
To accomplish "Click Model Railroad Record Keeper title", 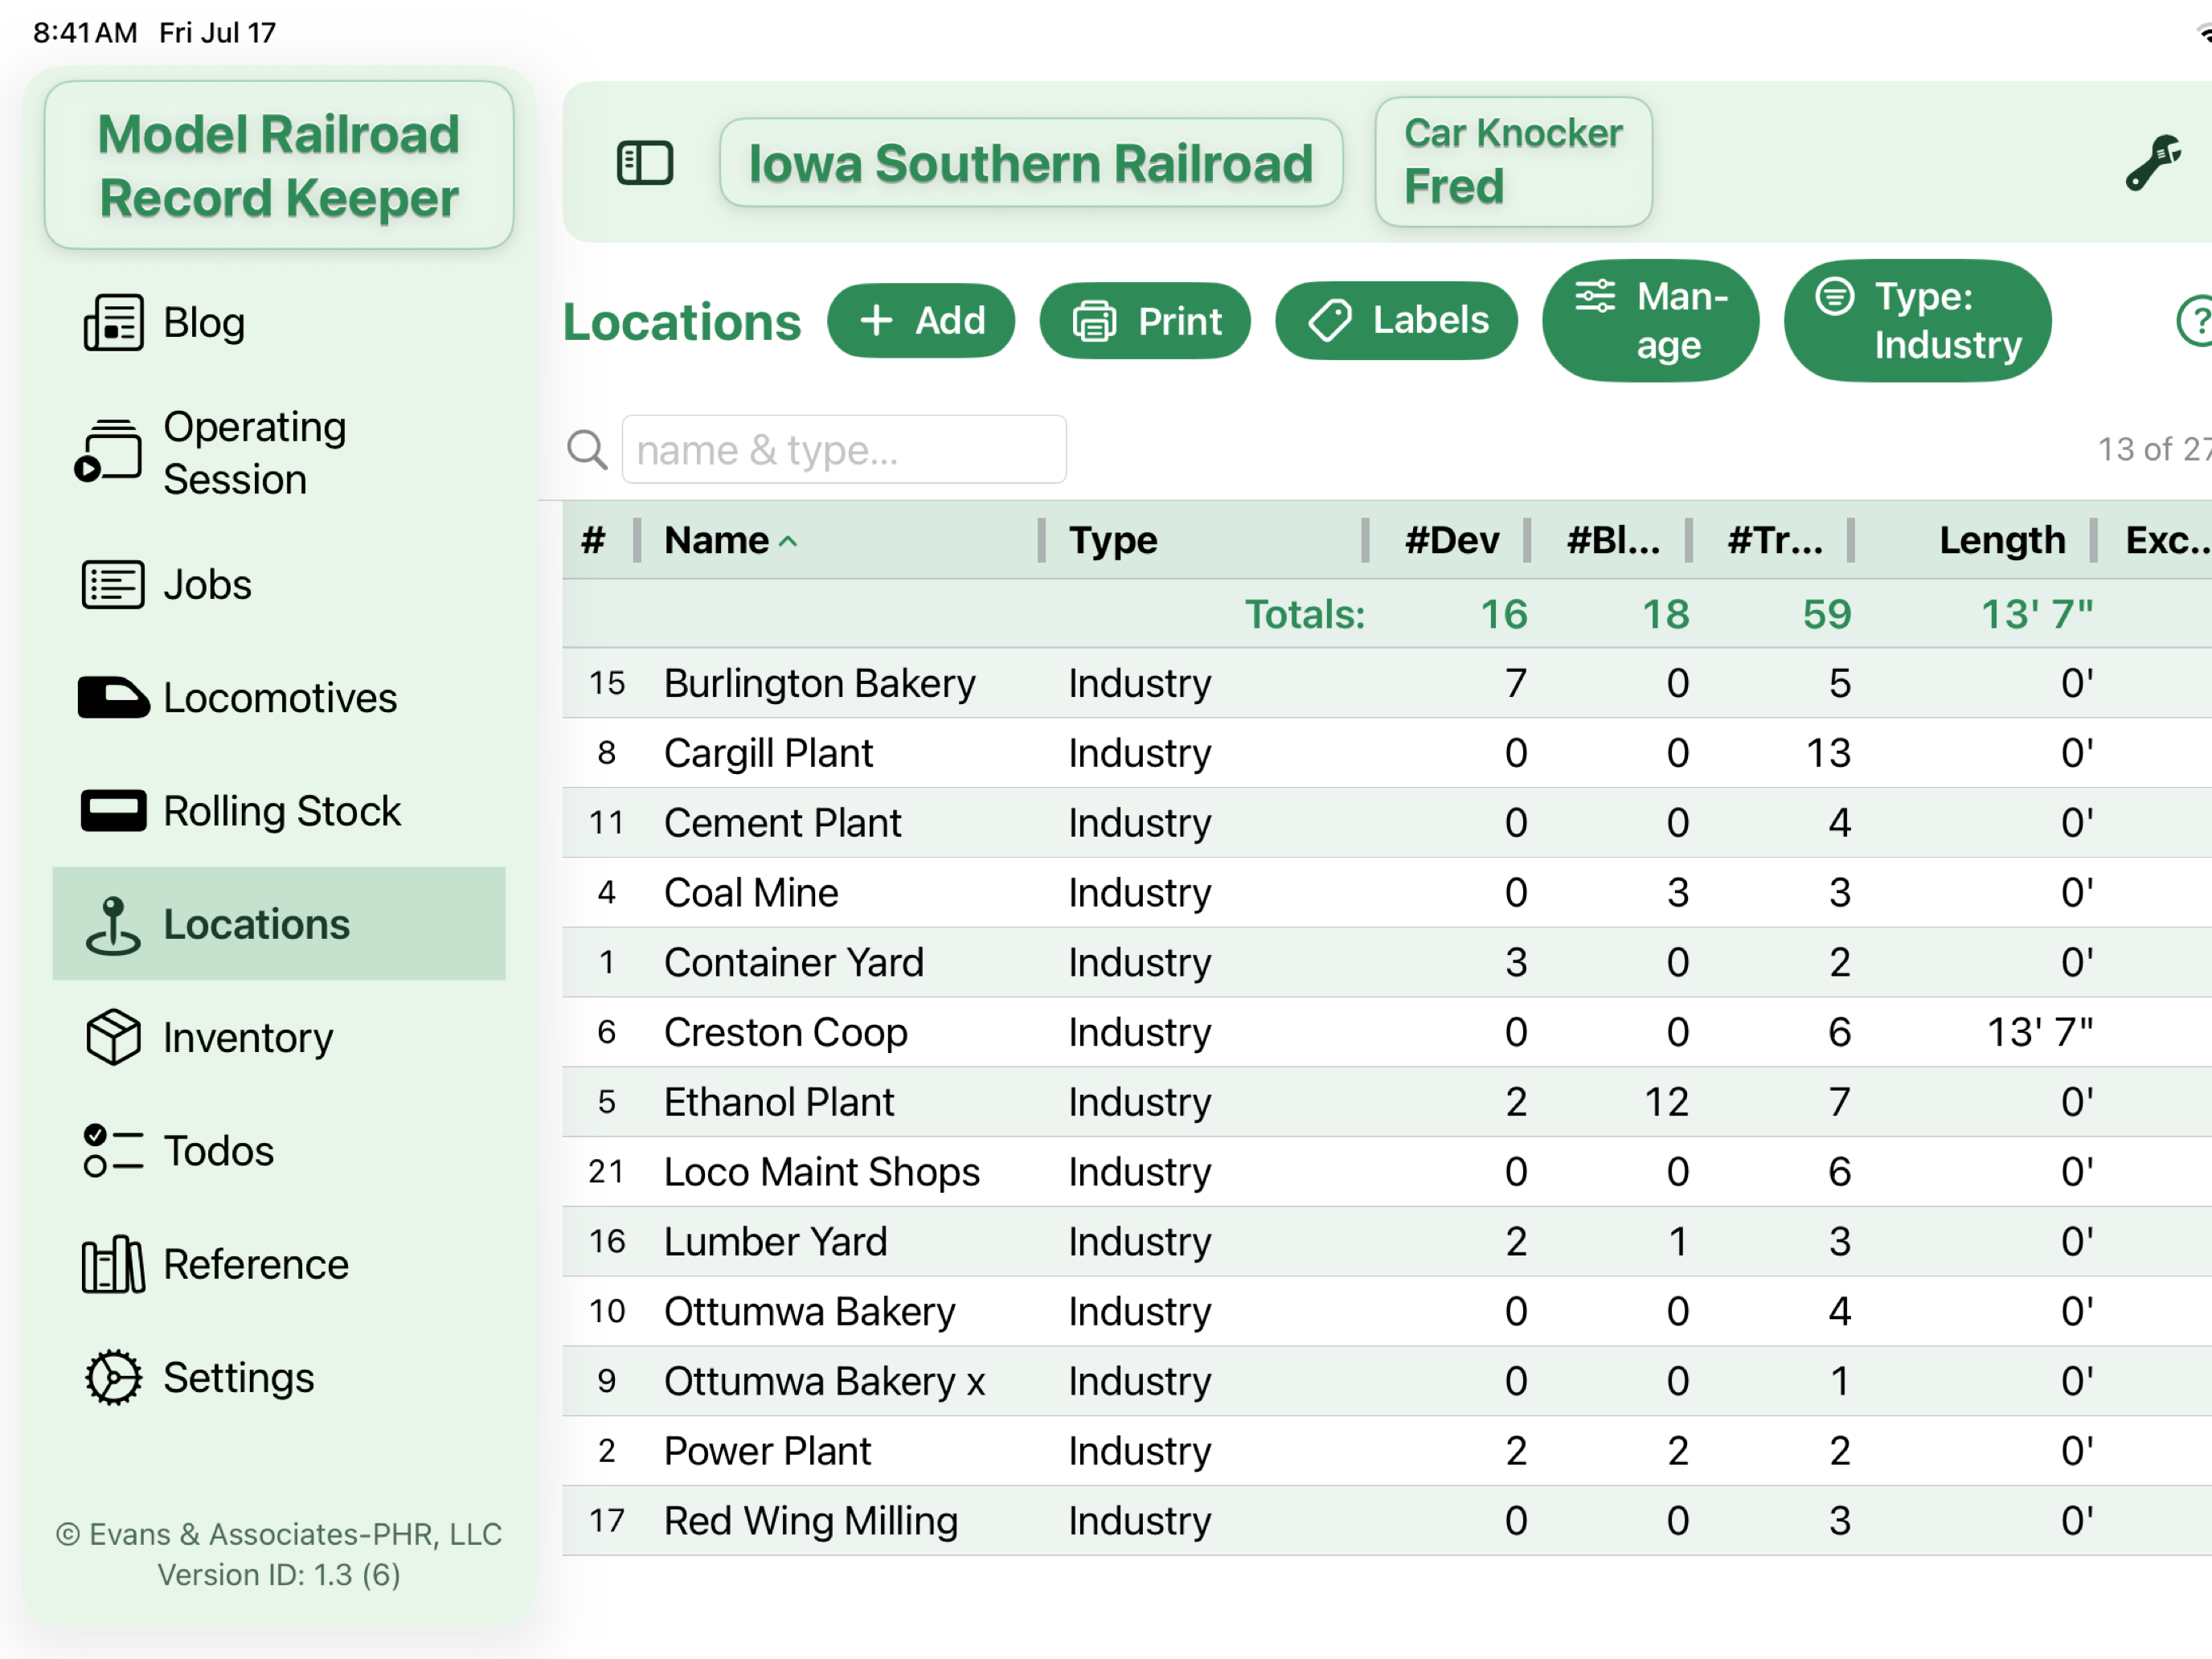I will (279, 166).
